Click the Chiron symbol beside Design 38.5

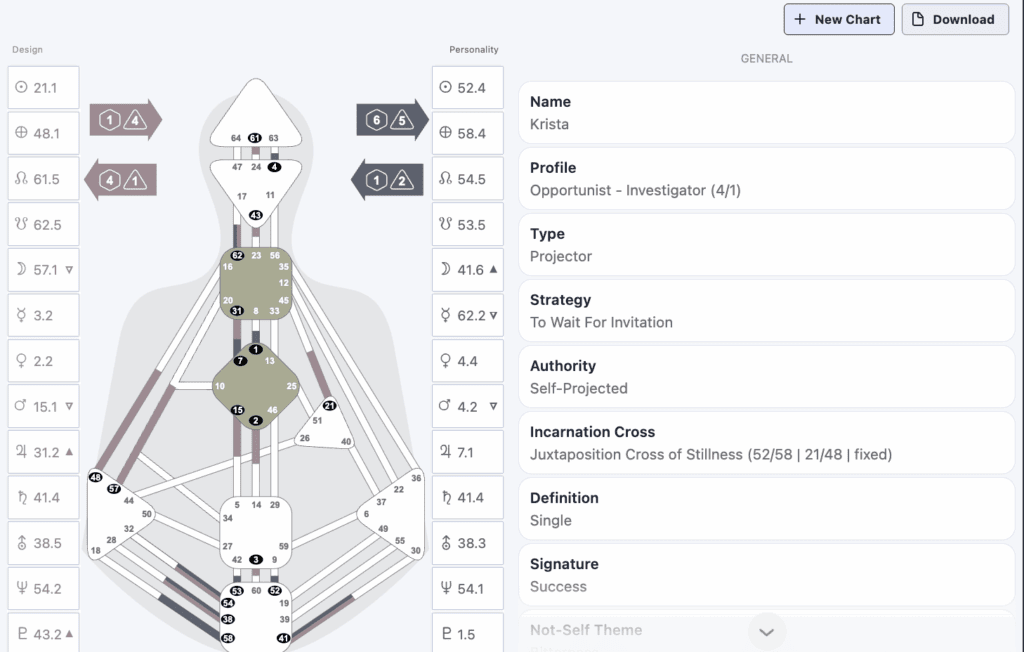[x=20, y=543]
